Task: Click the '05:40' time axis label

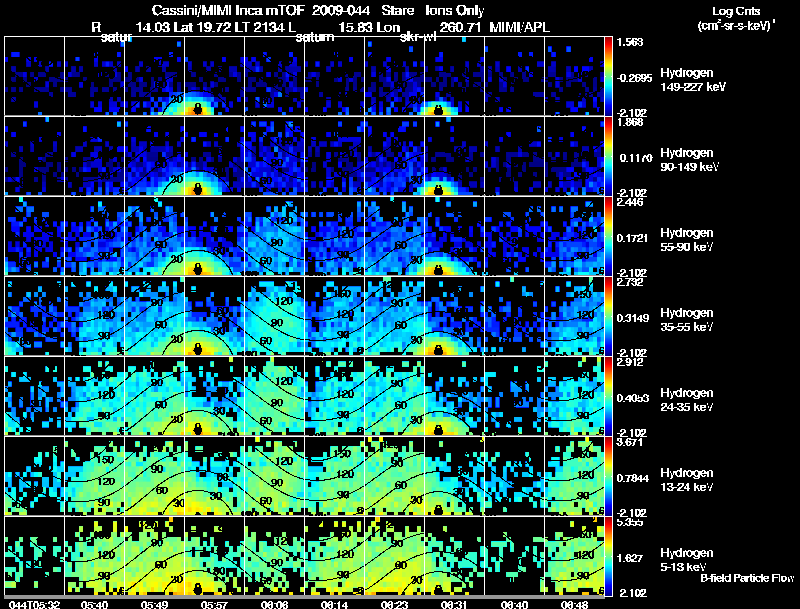Action: coord(94,604)
